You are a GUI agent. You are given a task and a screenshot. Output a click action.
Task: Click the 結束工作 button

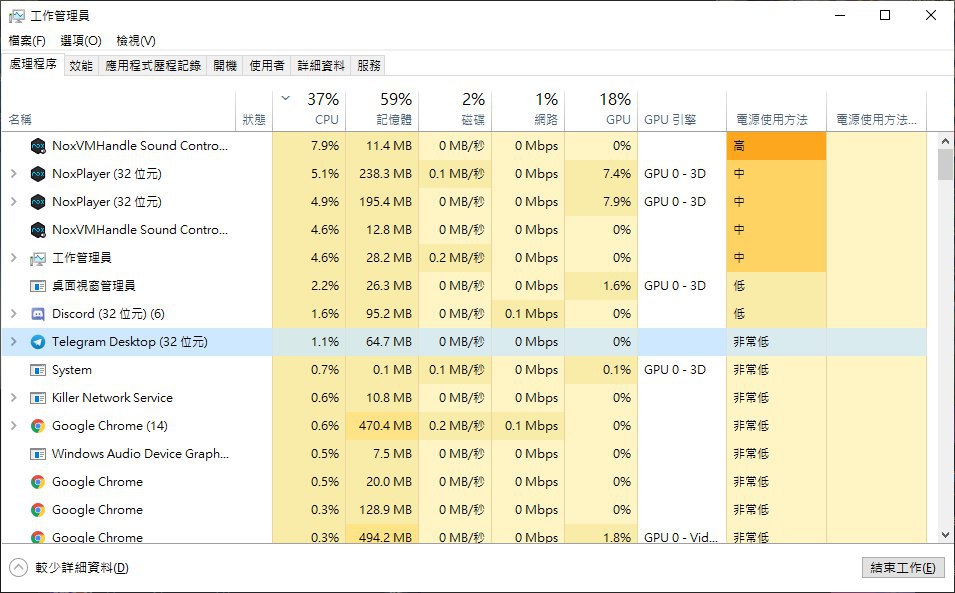click(x=903, y=567)
